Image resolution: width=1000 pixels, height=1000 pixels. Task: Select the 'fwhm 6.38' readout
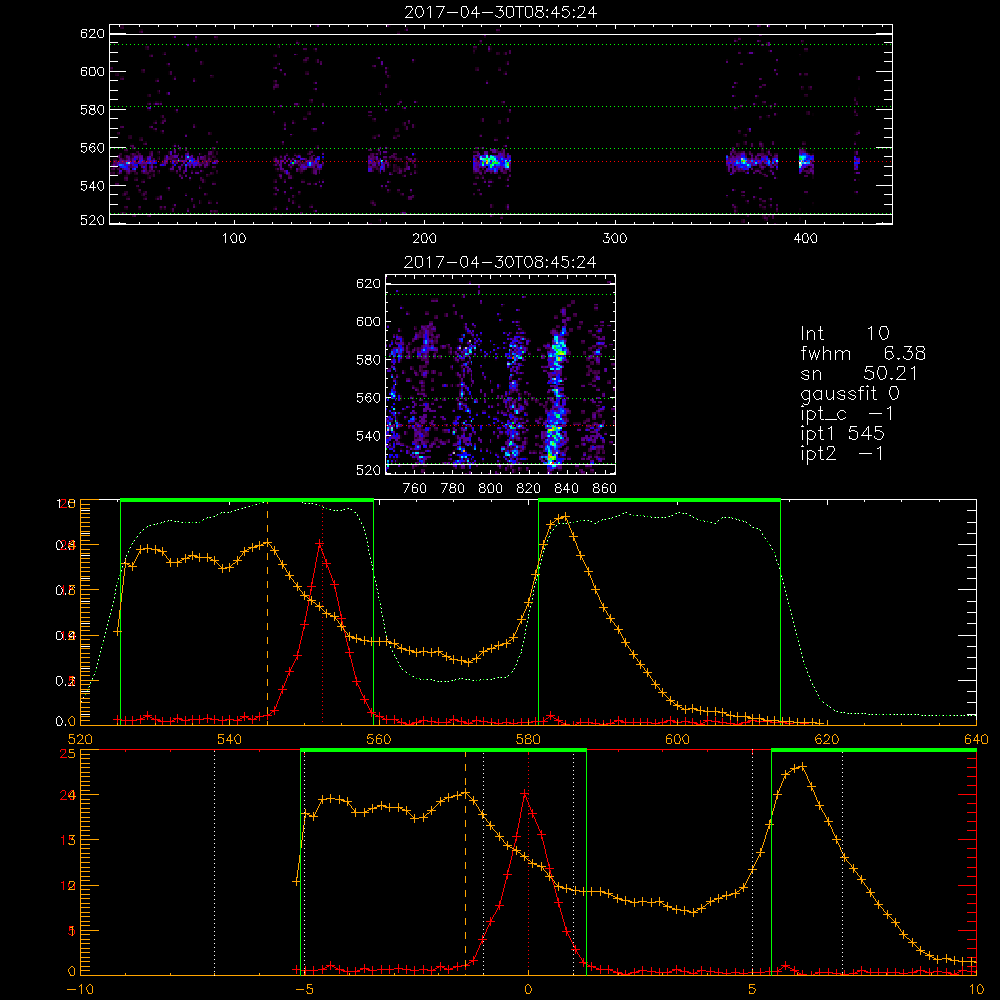coord(863,353)
